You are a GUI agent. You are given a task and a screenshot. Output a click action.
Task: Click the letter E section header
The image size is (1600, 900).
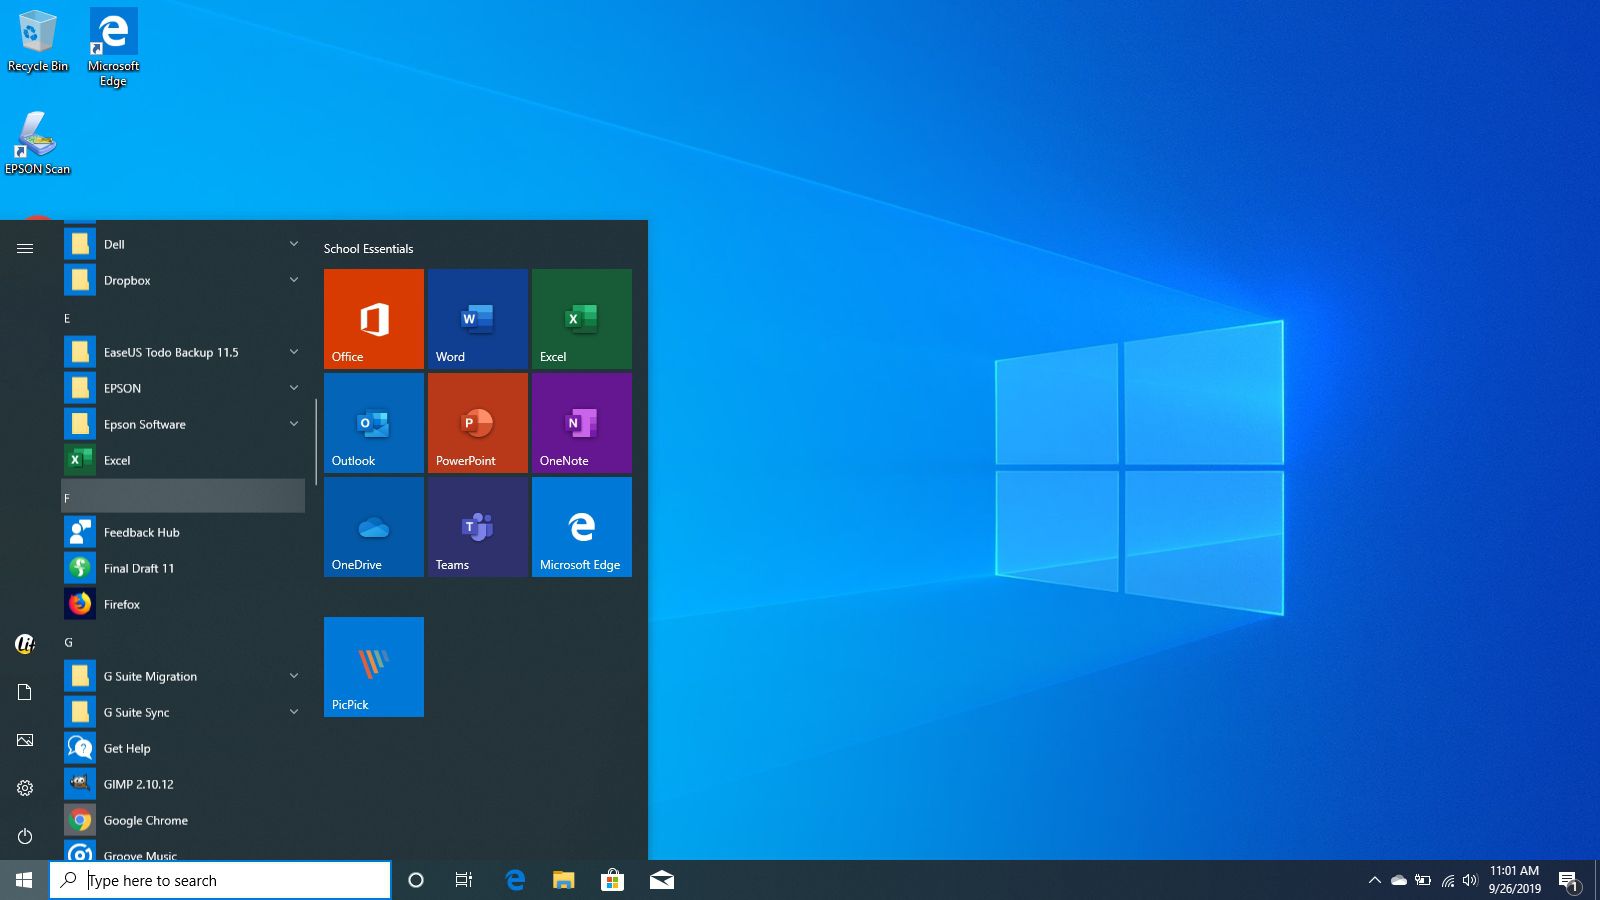point(183,318)
